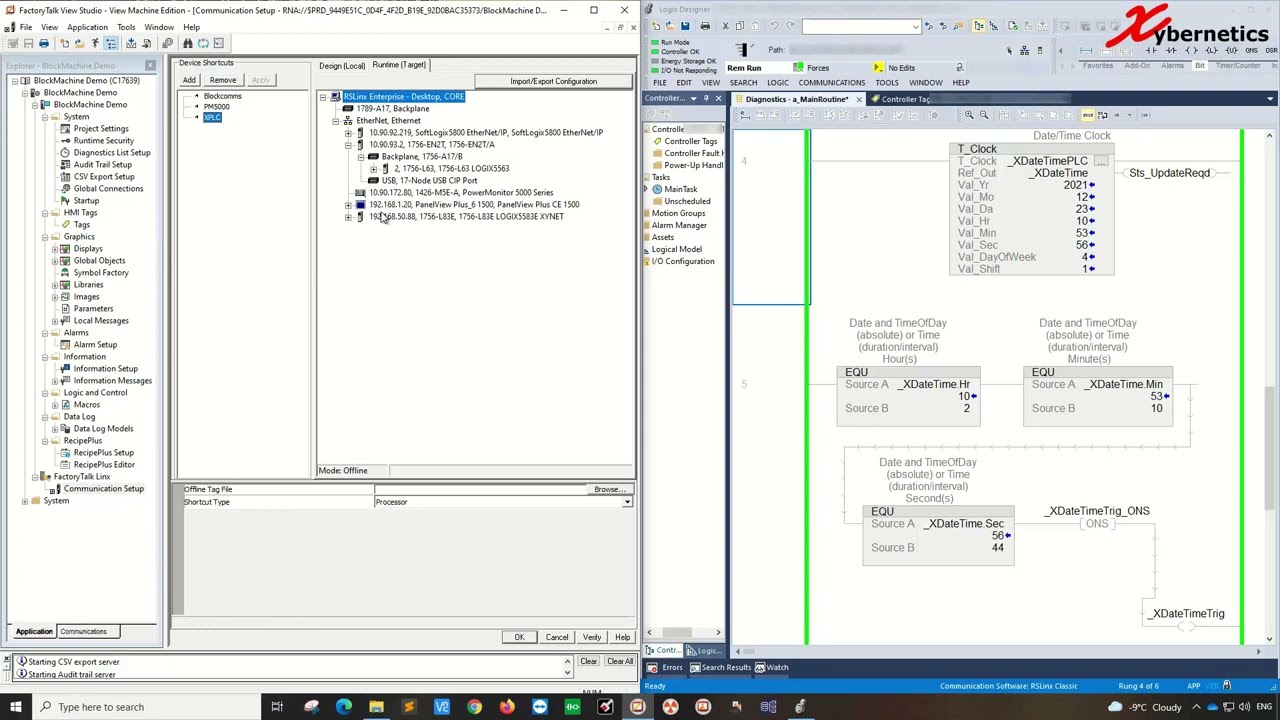Image resolution: width=1280 pixels, height=720 pixels.
Task: Expand the 1756-L83E XYNET node
Action: [x=348, y=217]
